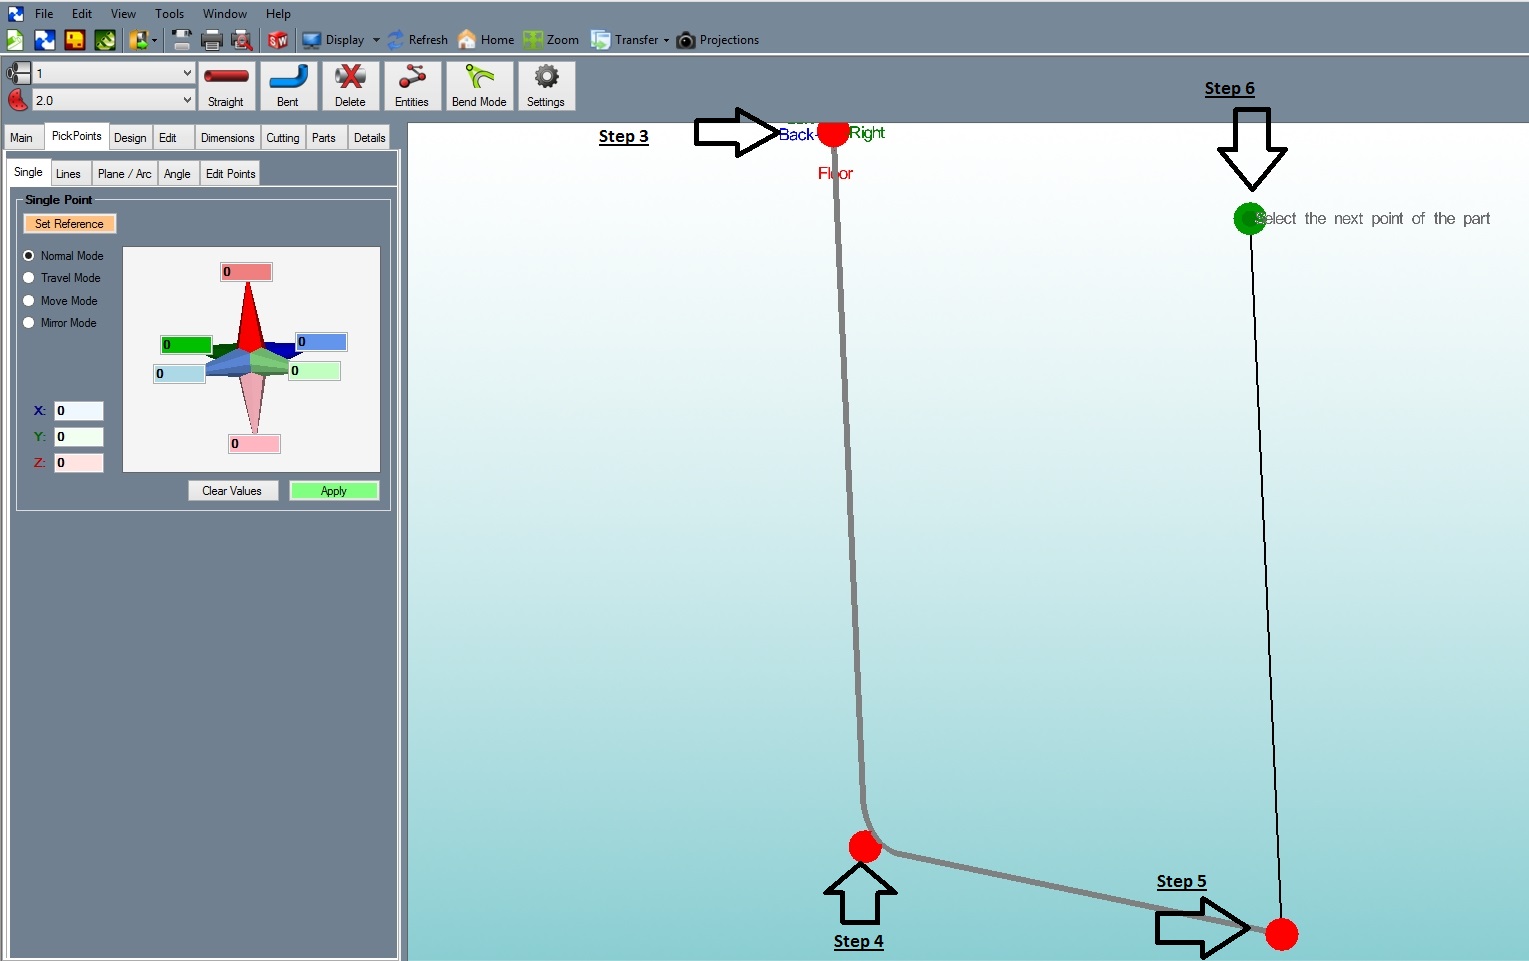Click the Y coordinate field
Image resolution: width=1529 pixels, height=961 pixels.
tap(79, 437)
